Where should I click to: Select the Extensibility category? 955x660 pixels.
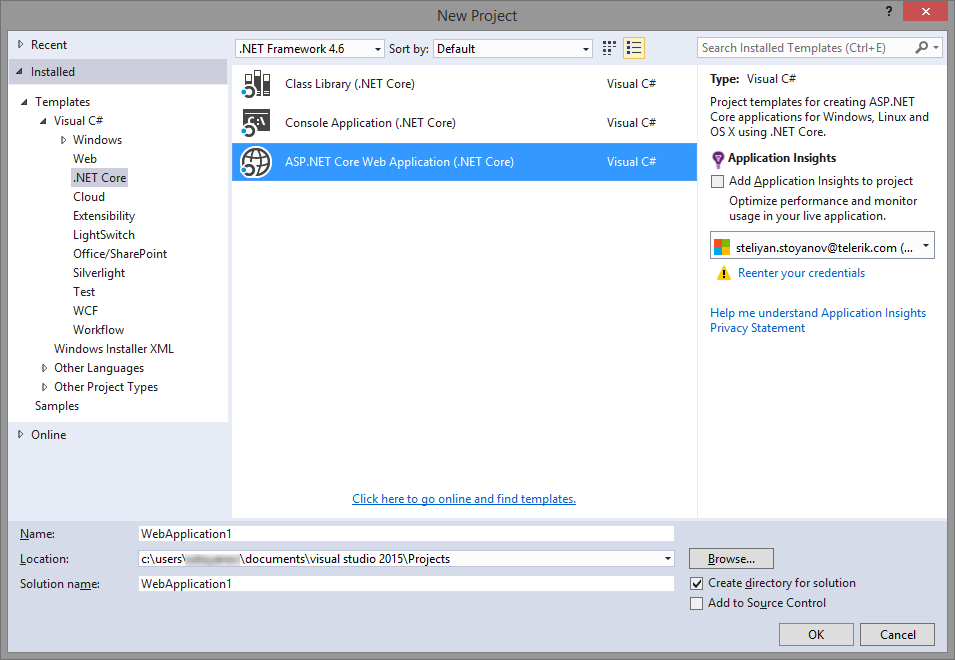(x=104, y=216)
